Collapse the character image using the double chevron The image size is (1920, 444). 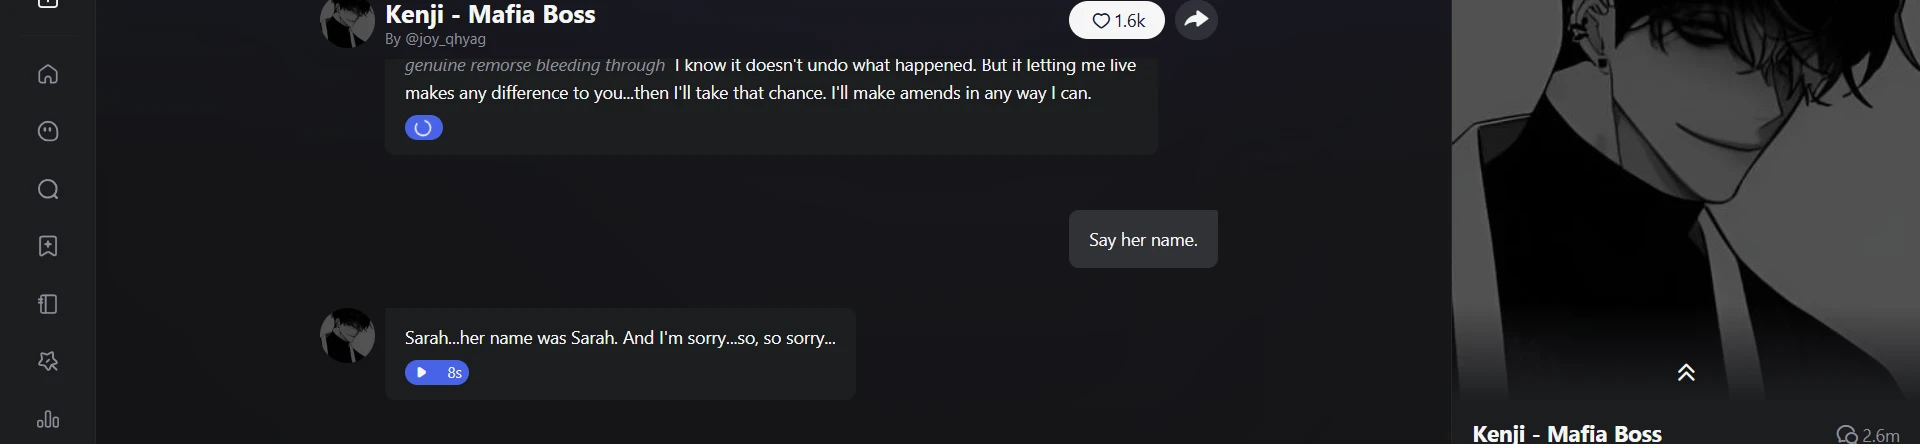point(1686,373)
